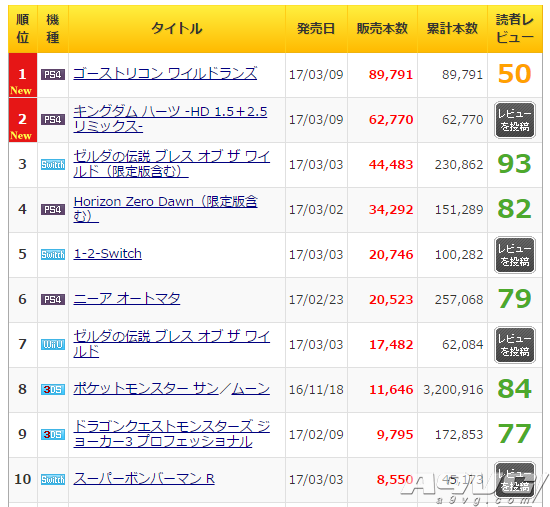Open the 1-2-Switch title link
This screenshot has width=550, height=507.
point(108,254)
